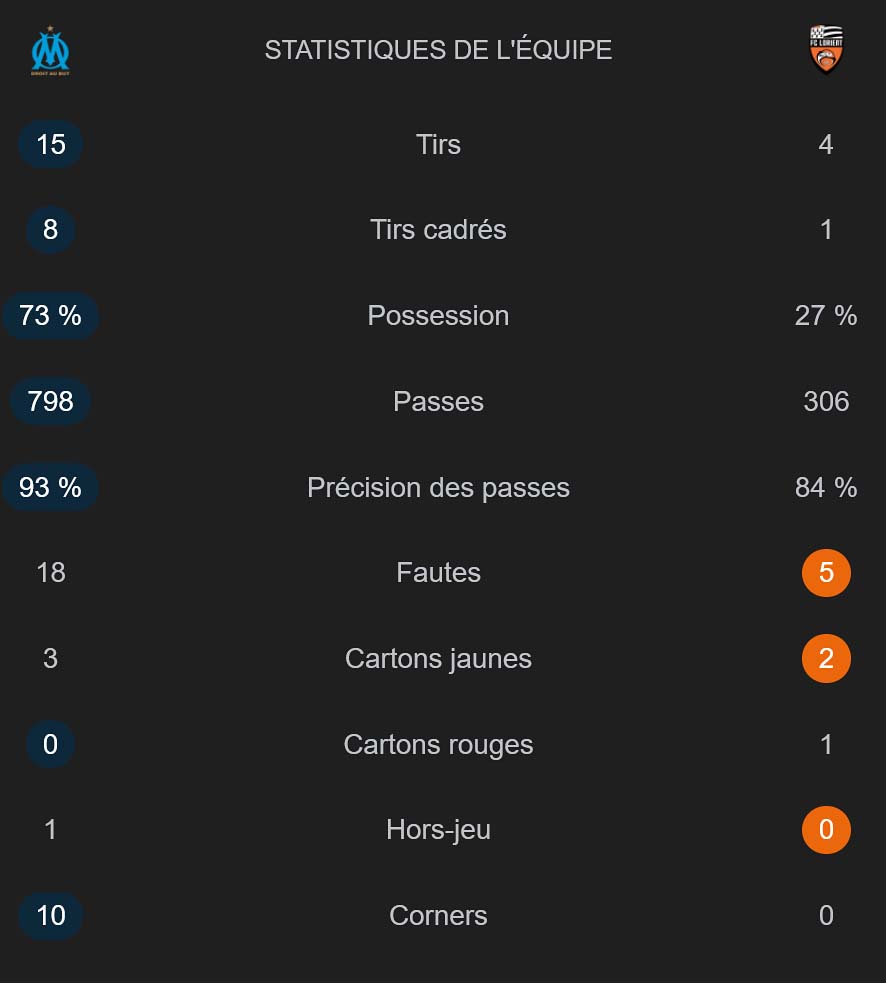Select the 'Possession' stat label
This screenshot has height=983, width=886.
pos(438,315)
